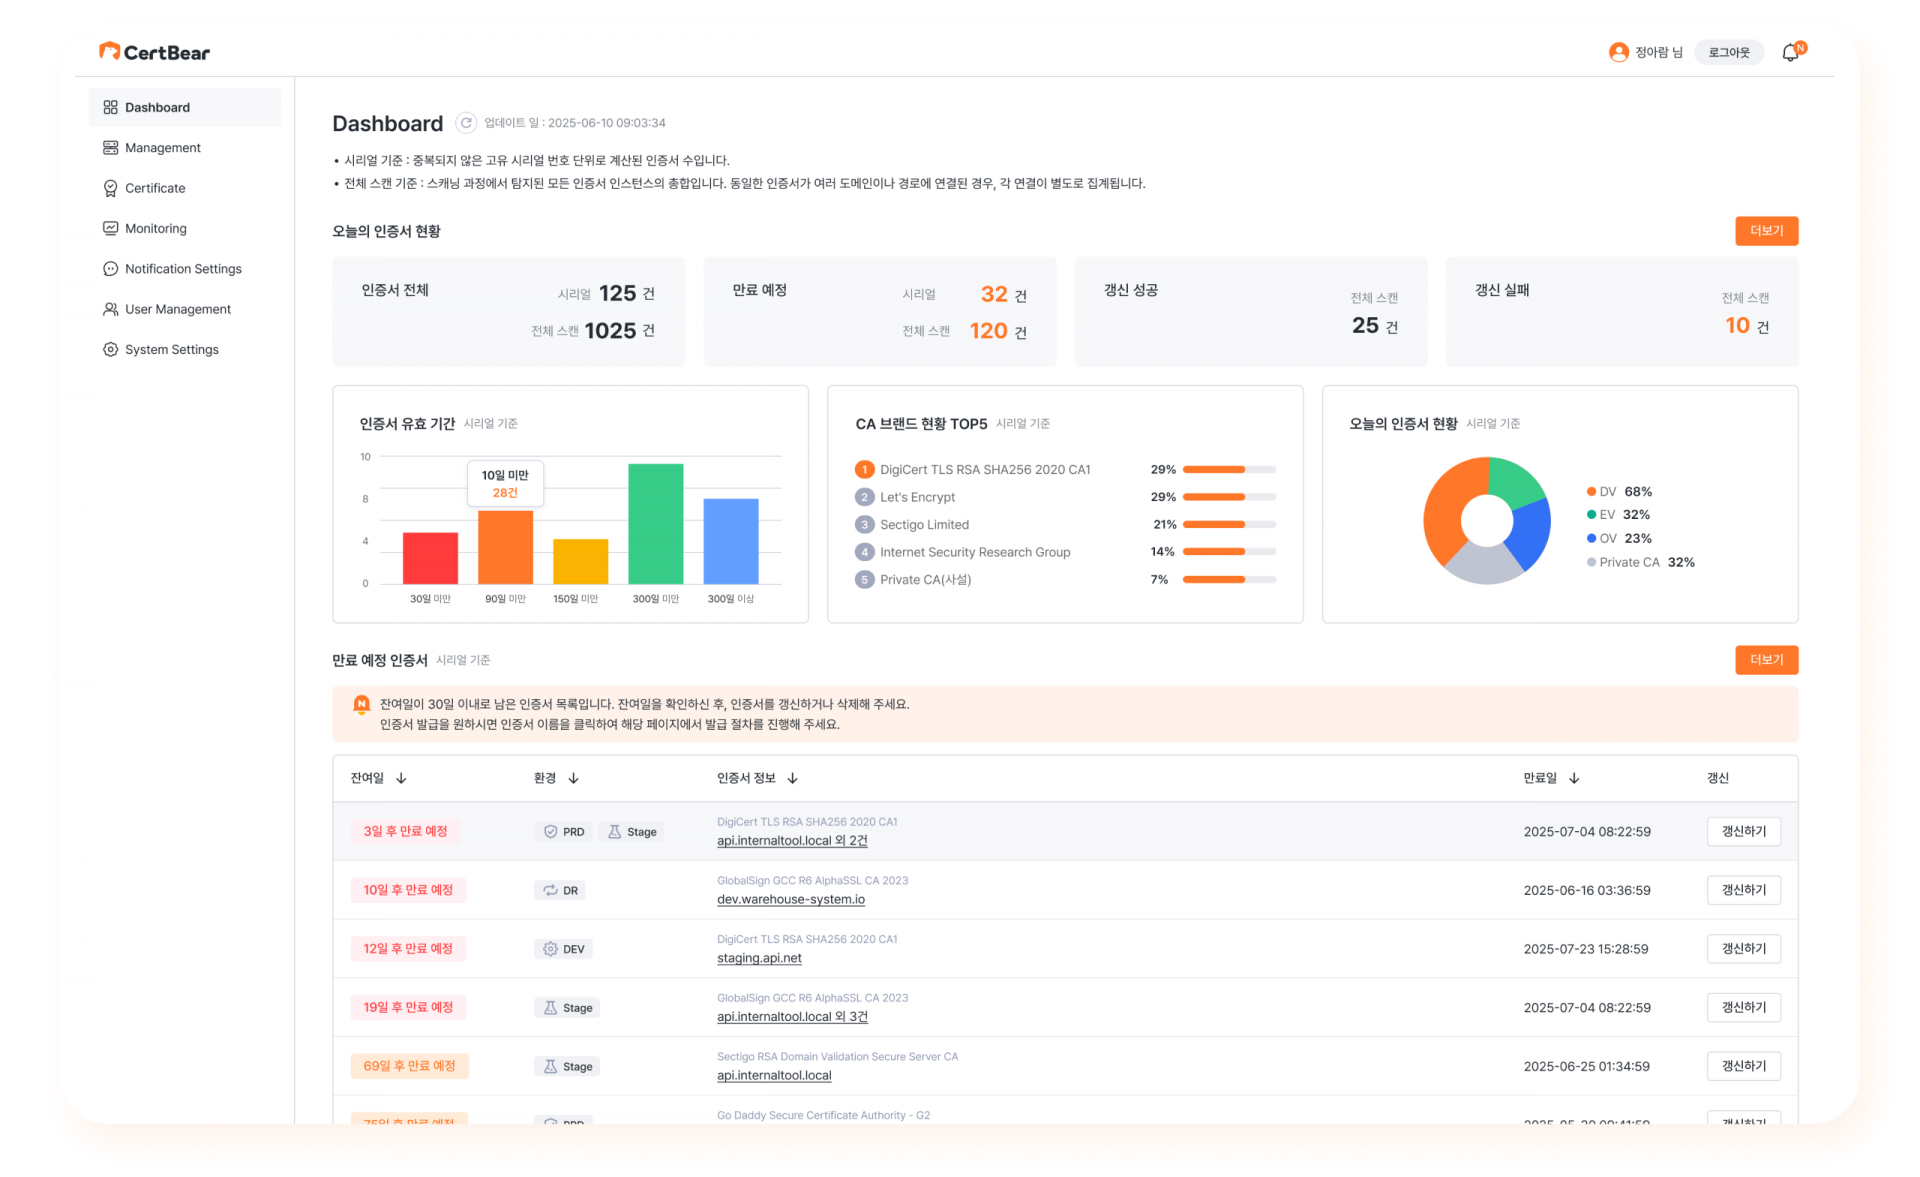The height and width of the screenshot is (1177, 1920).
Task: Open the notification bell
Action: click(x=1790, y=53)
